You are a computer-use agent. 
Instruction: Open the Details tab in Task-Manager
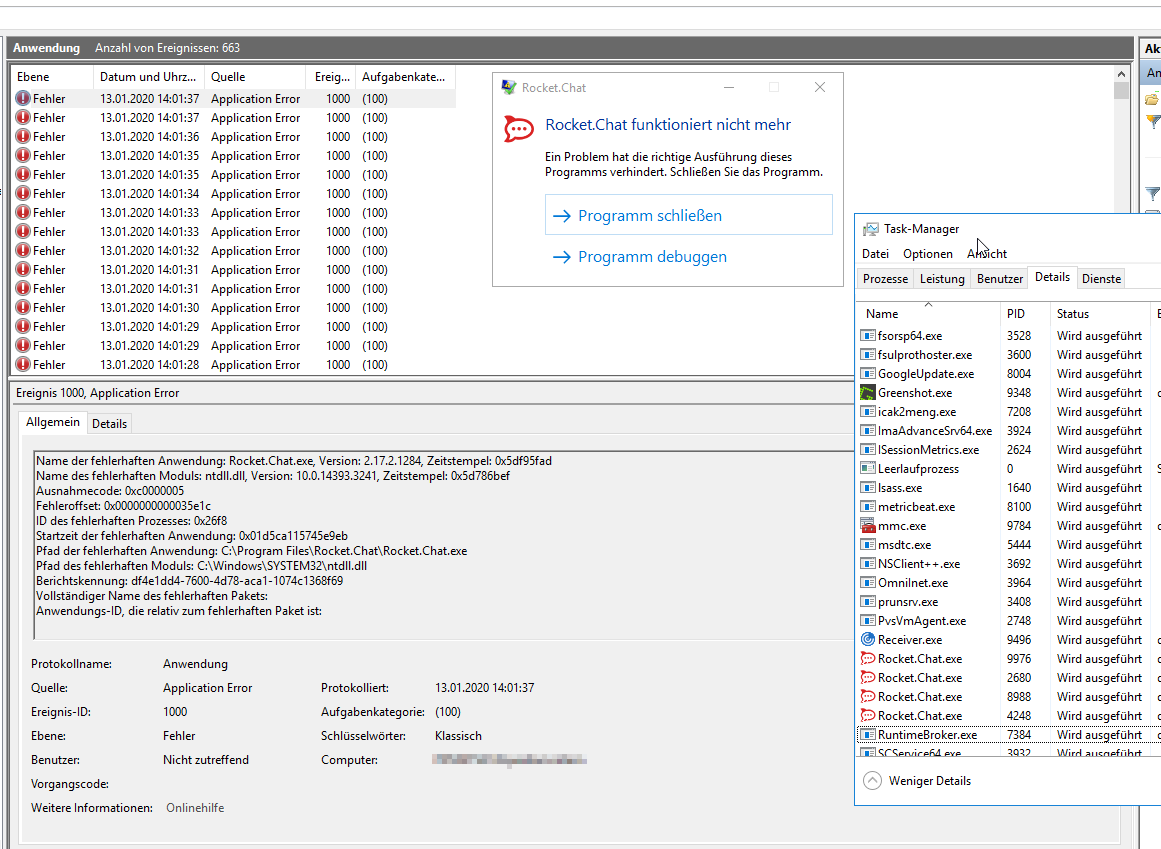pos(1052,278)
